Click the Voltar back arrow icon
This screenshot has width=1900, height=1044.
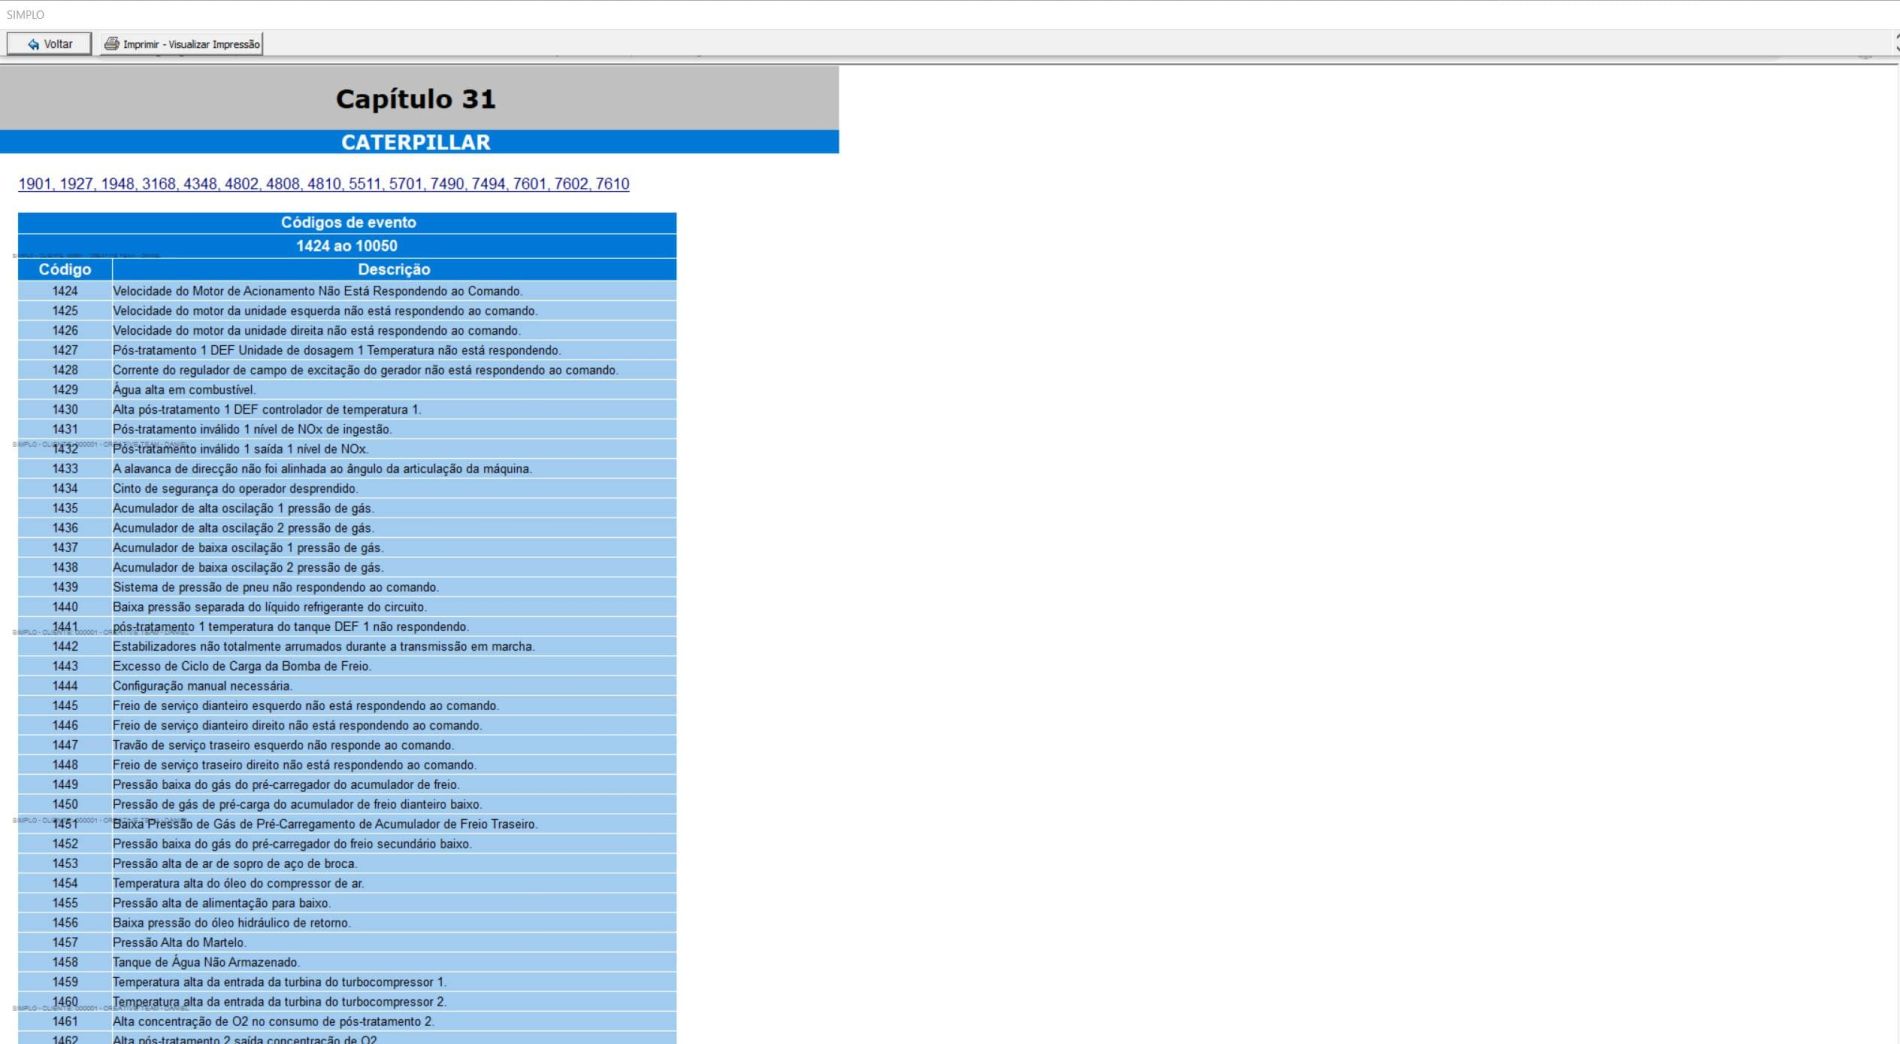click(33, 44)
